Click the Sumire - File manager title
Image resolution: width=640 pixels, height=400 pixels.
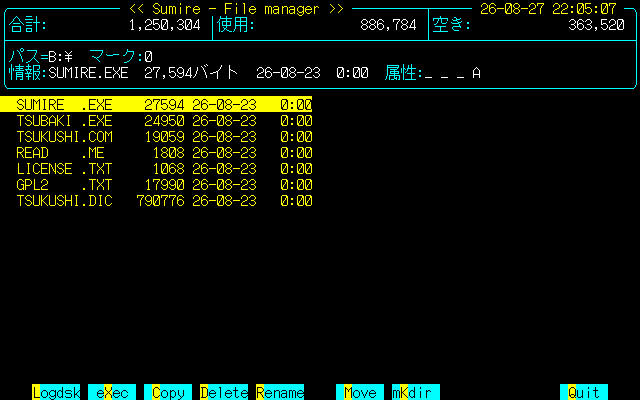click(x=236, y=9)
